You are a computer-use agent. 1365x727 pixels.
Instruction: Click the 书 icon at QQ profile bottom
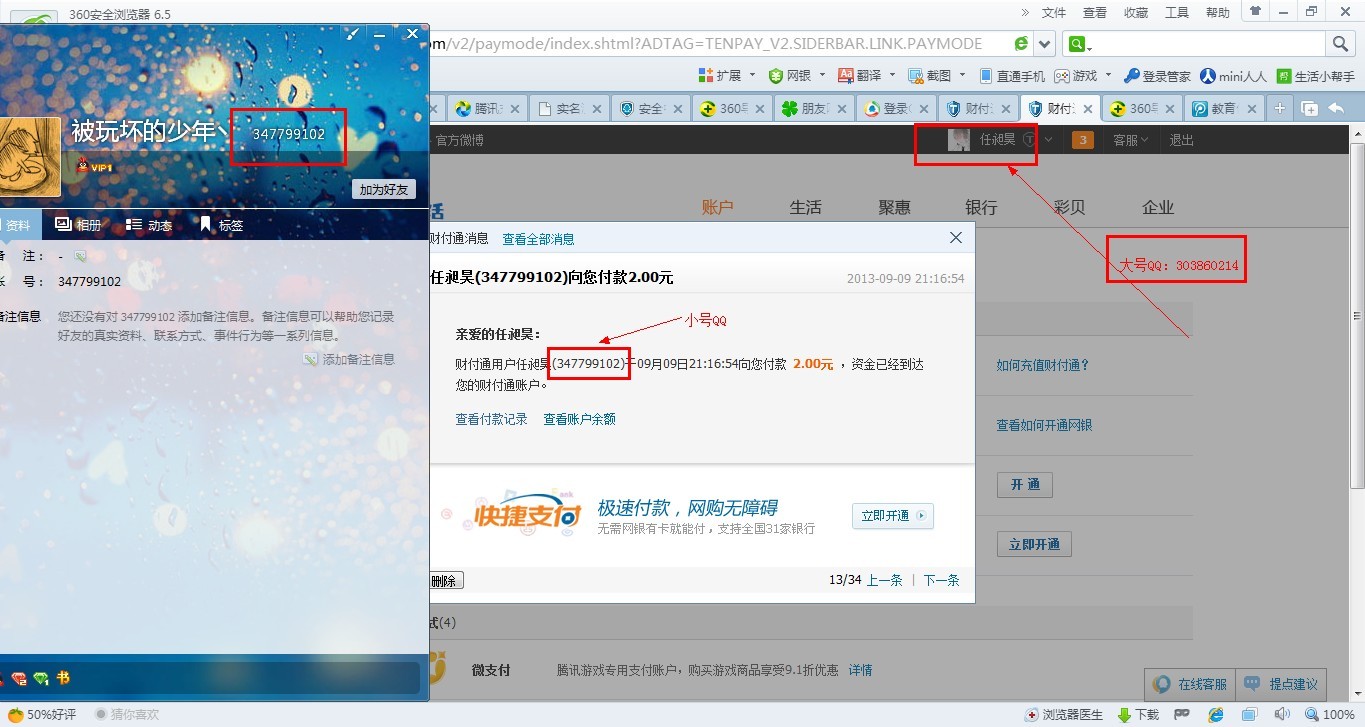click(63, 678)
